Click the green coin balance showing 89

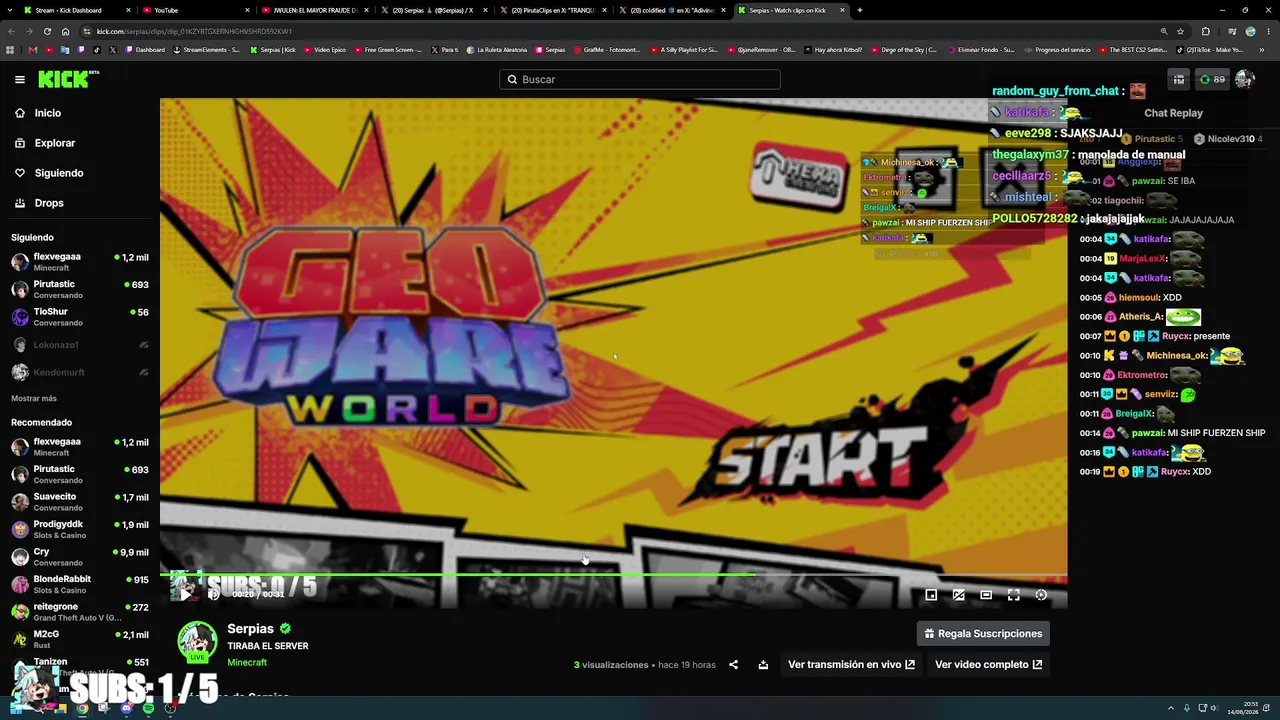tap(1212, 79)
